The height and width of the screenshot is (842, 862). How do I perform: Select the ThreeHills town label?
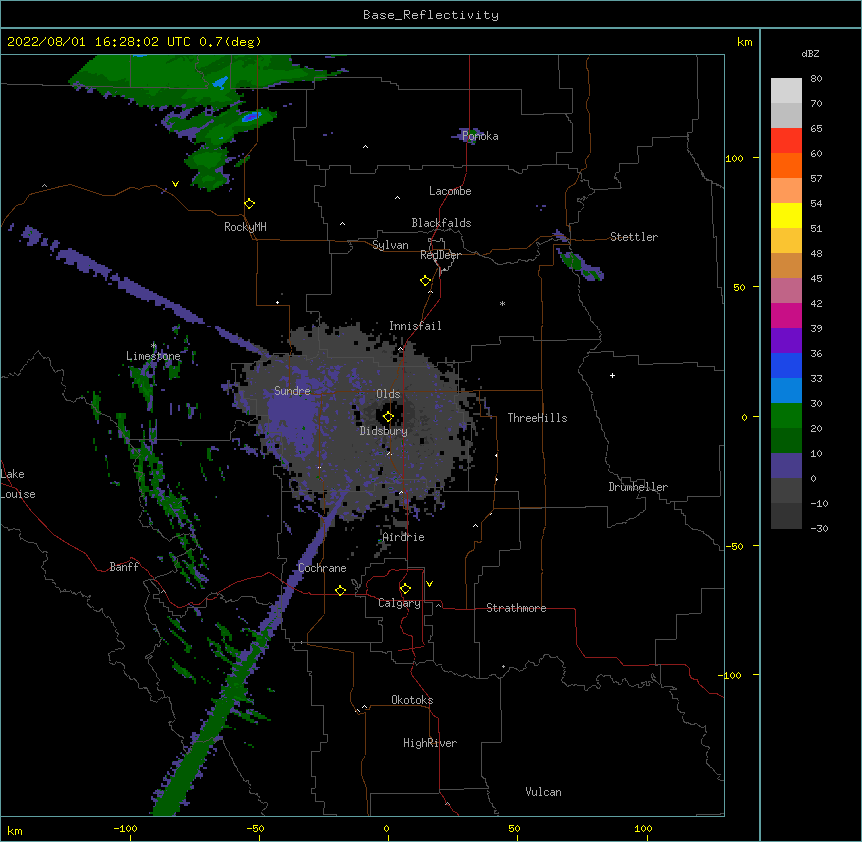point(537,418)
